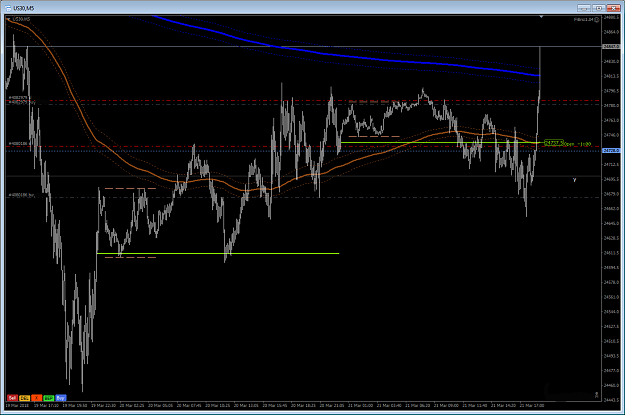
Task: Select the gray horizontal line near chart top
Action: [x=303, y=47]
